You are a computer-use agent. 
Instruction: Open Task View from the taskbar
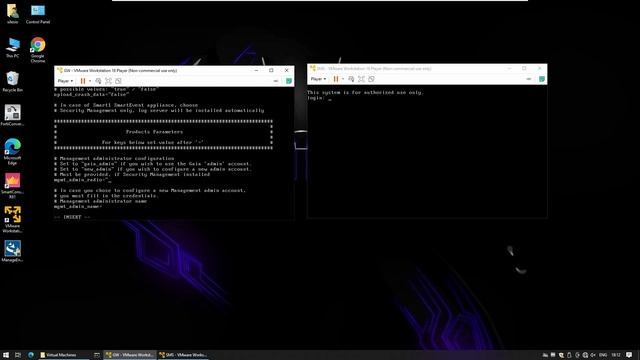click(18, 355)
